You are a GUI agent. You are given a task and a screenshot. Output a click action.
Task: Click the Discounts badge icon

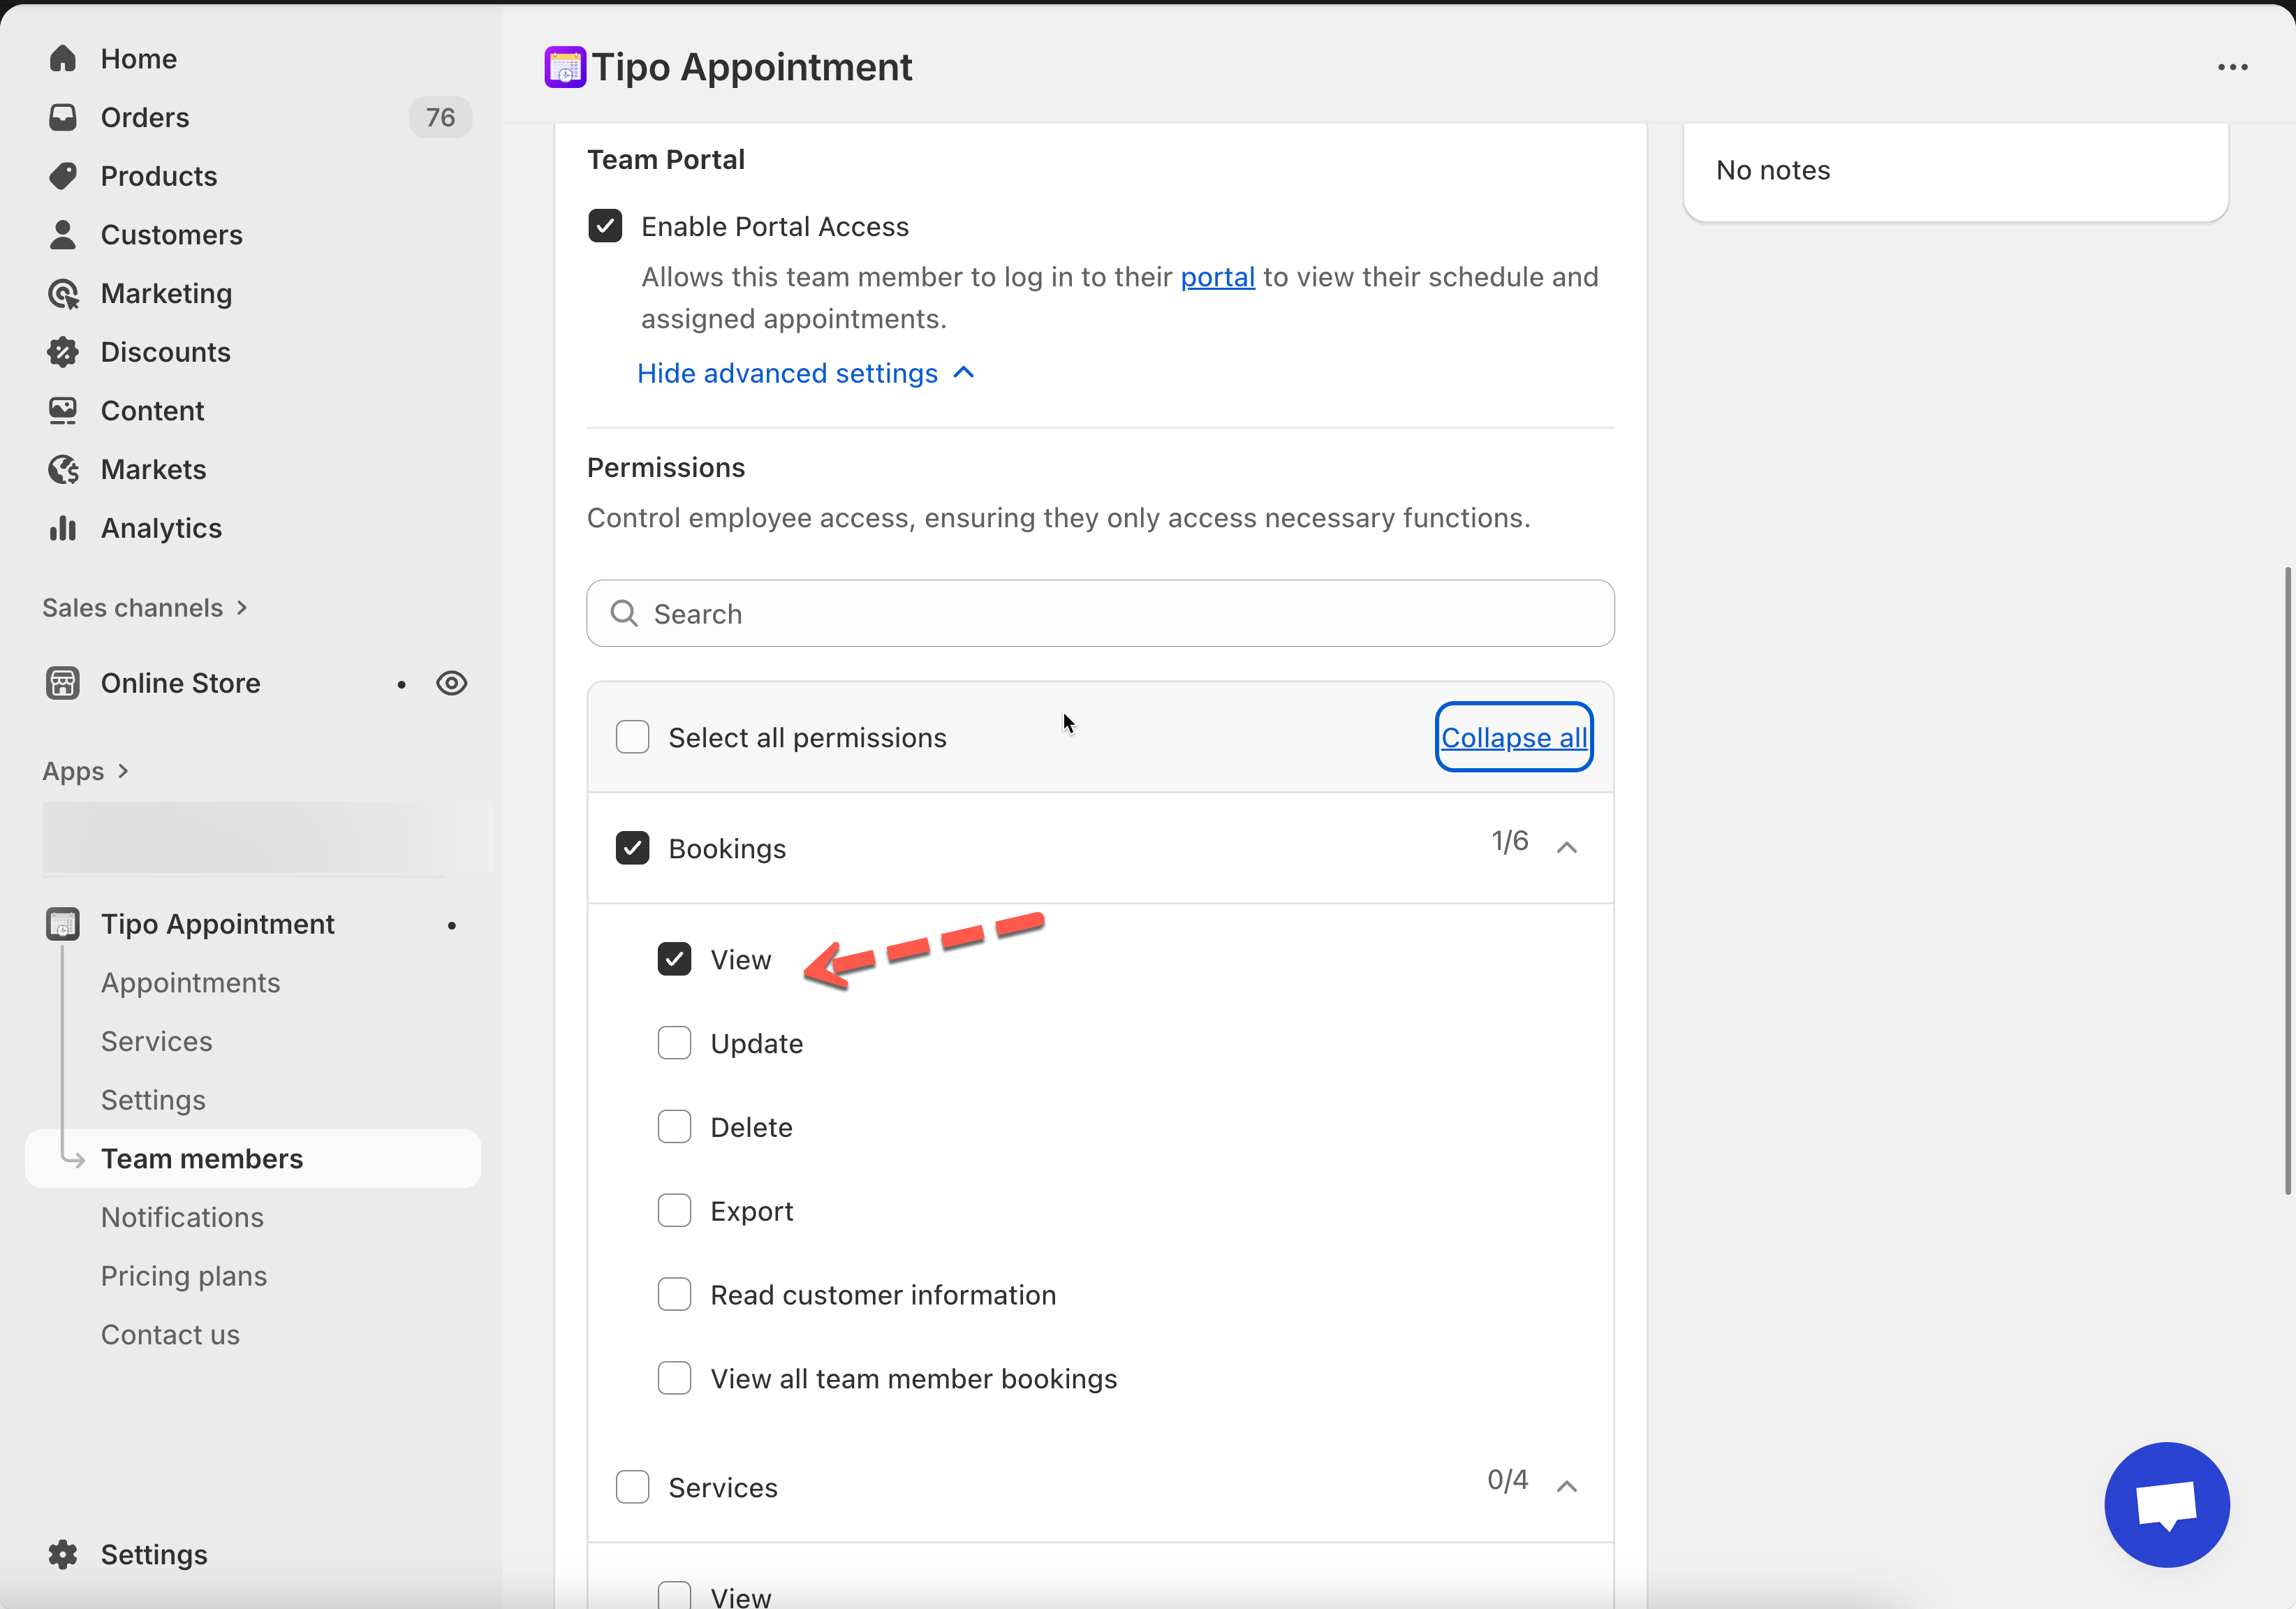tap(63, 352)
